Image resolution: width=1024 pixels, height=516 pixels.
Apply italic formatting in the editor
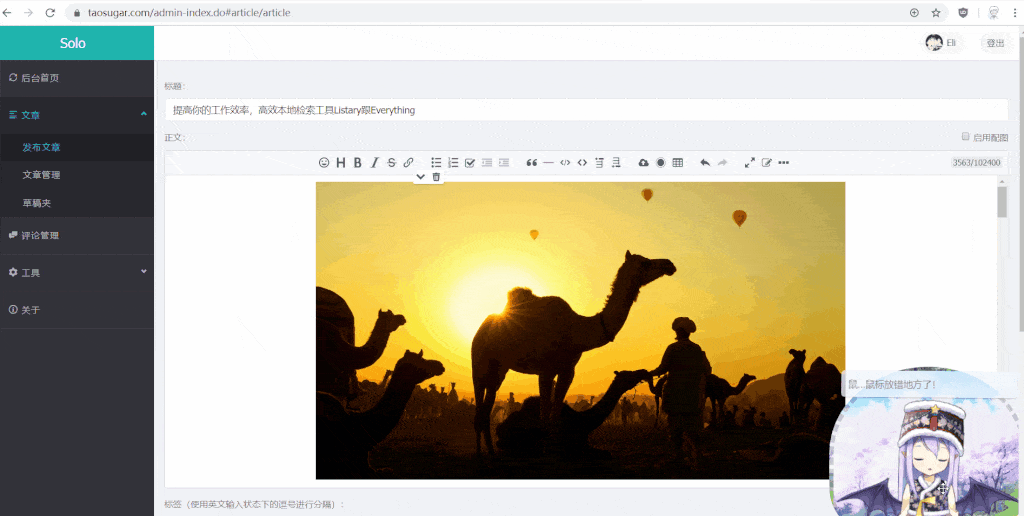click(x=374, y=163)
